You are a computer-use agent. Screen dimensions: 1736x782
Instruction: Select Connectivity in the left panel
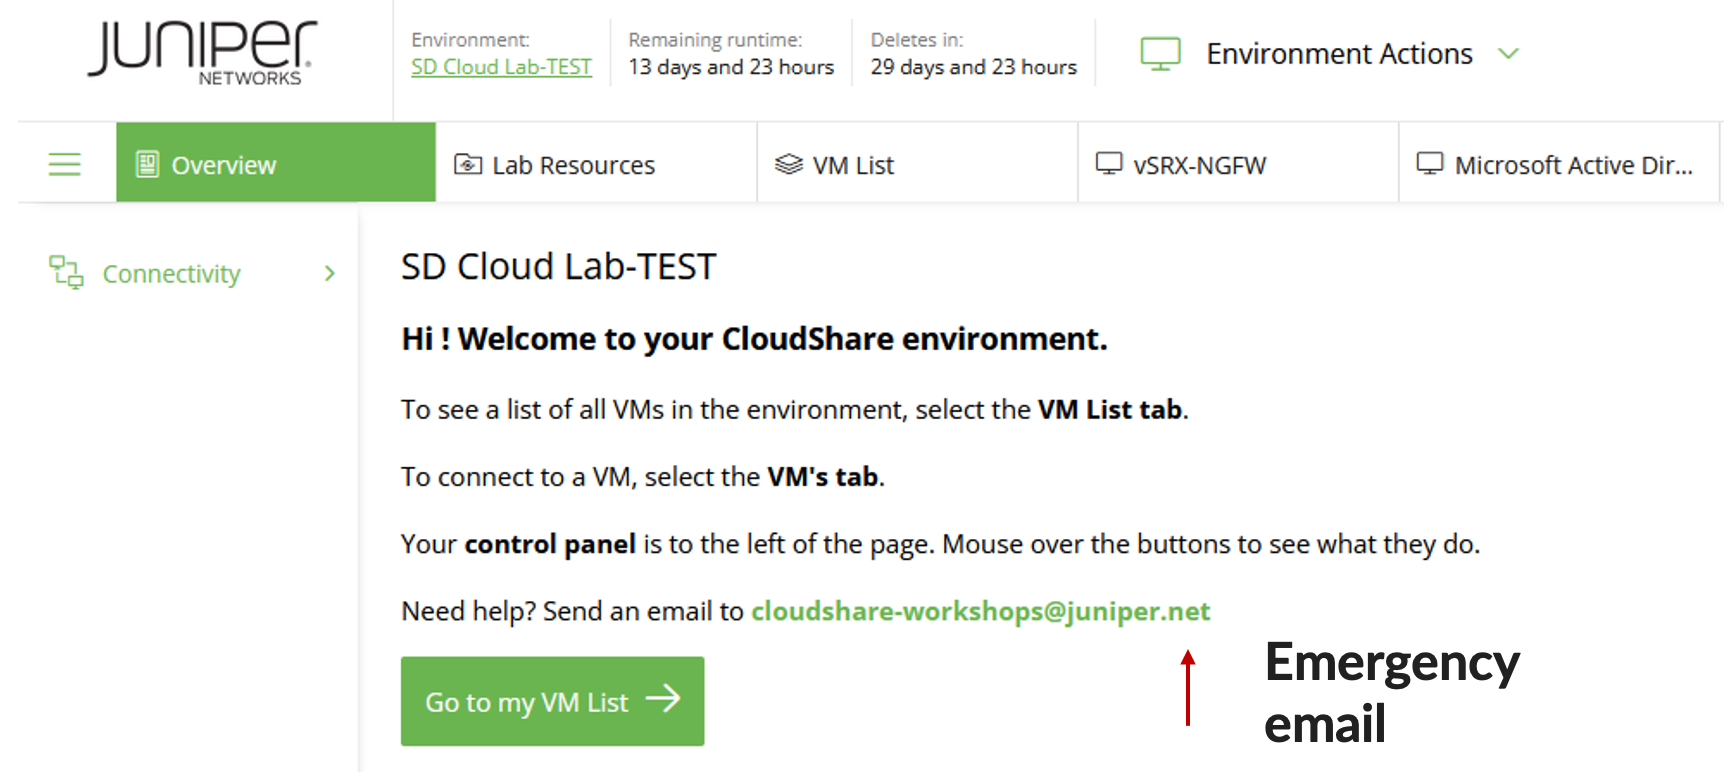click(171, 273)
